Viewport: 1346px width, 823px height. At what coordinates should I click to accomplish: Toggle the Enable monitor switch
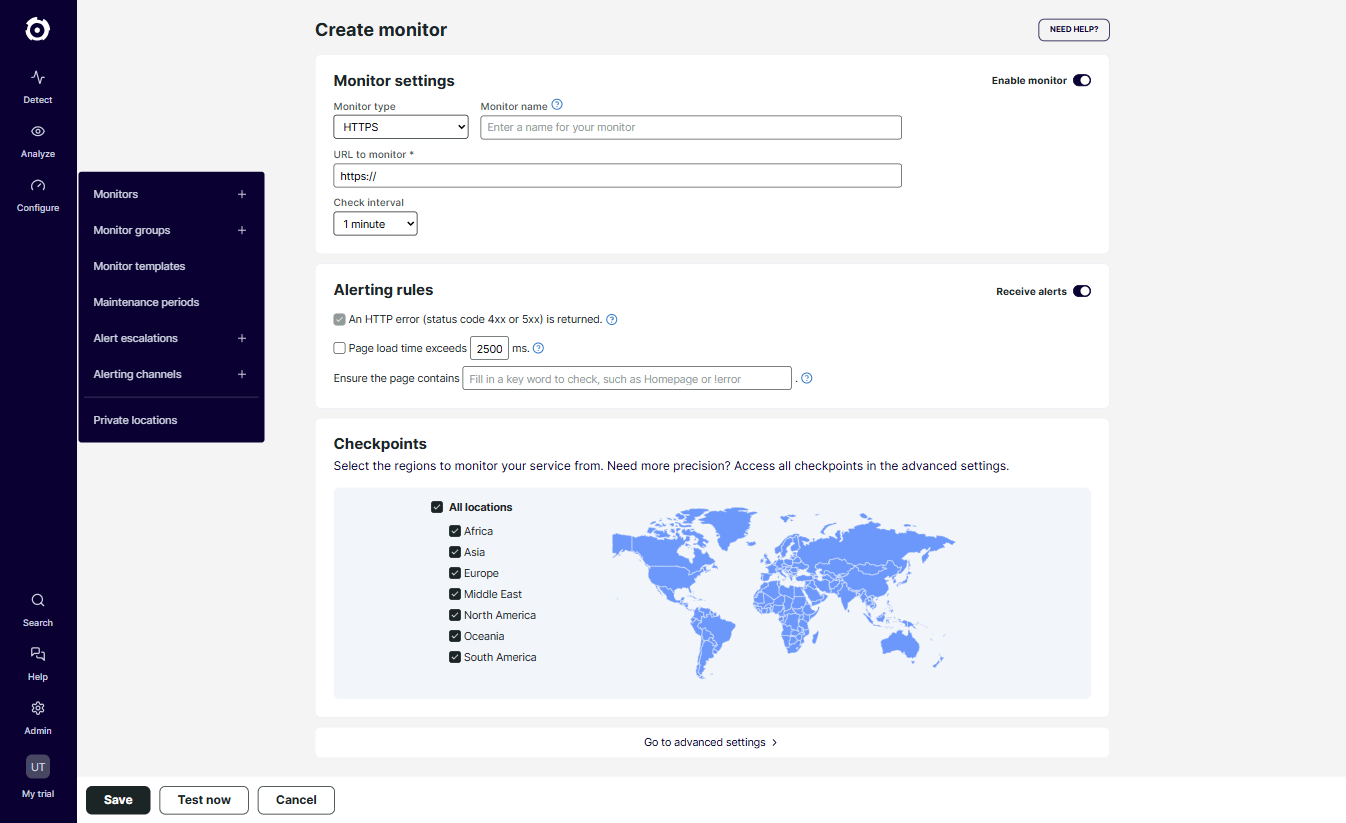(x=1082, y=80)
